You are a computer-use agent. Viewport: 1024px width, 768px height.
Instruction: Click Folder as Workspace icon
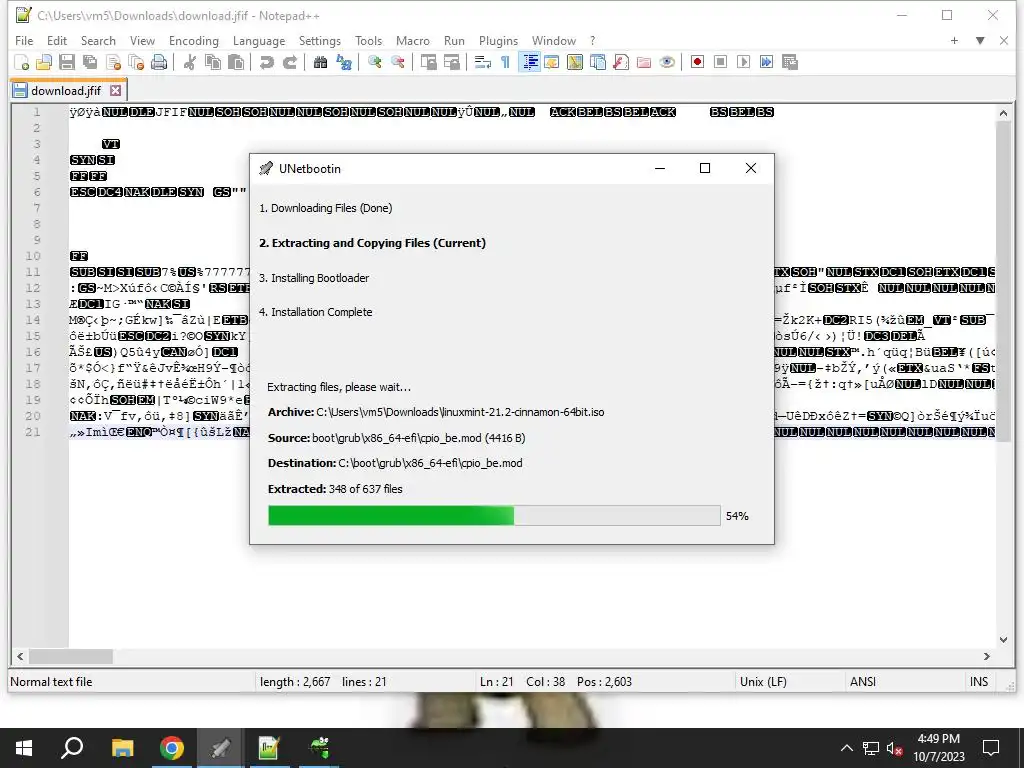pyautogui.click(x=644, y=62)
